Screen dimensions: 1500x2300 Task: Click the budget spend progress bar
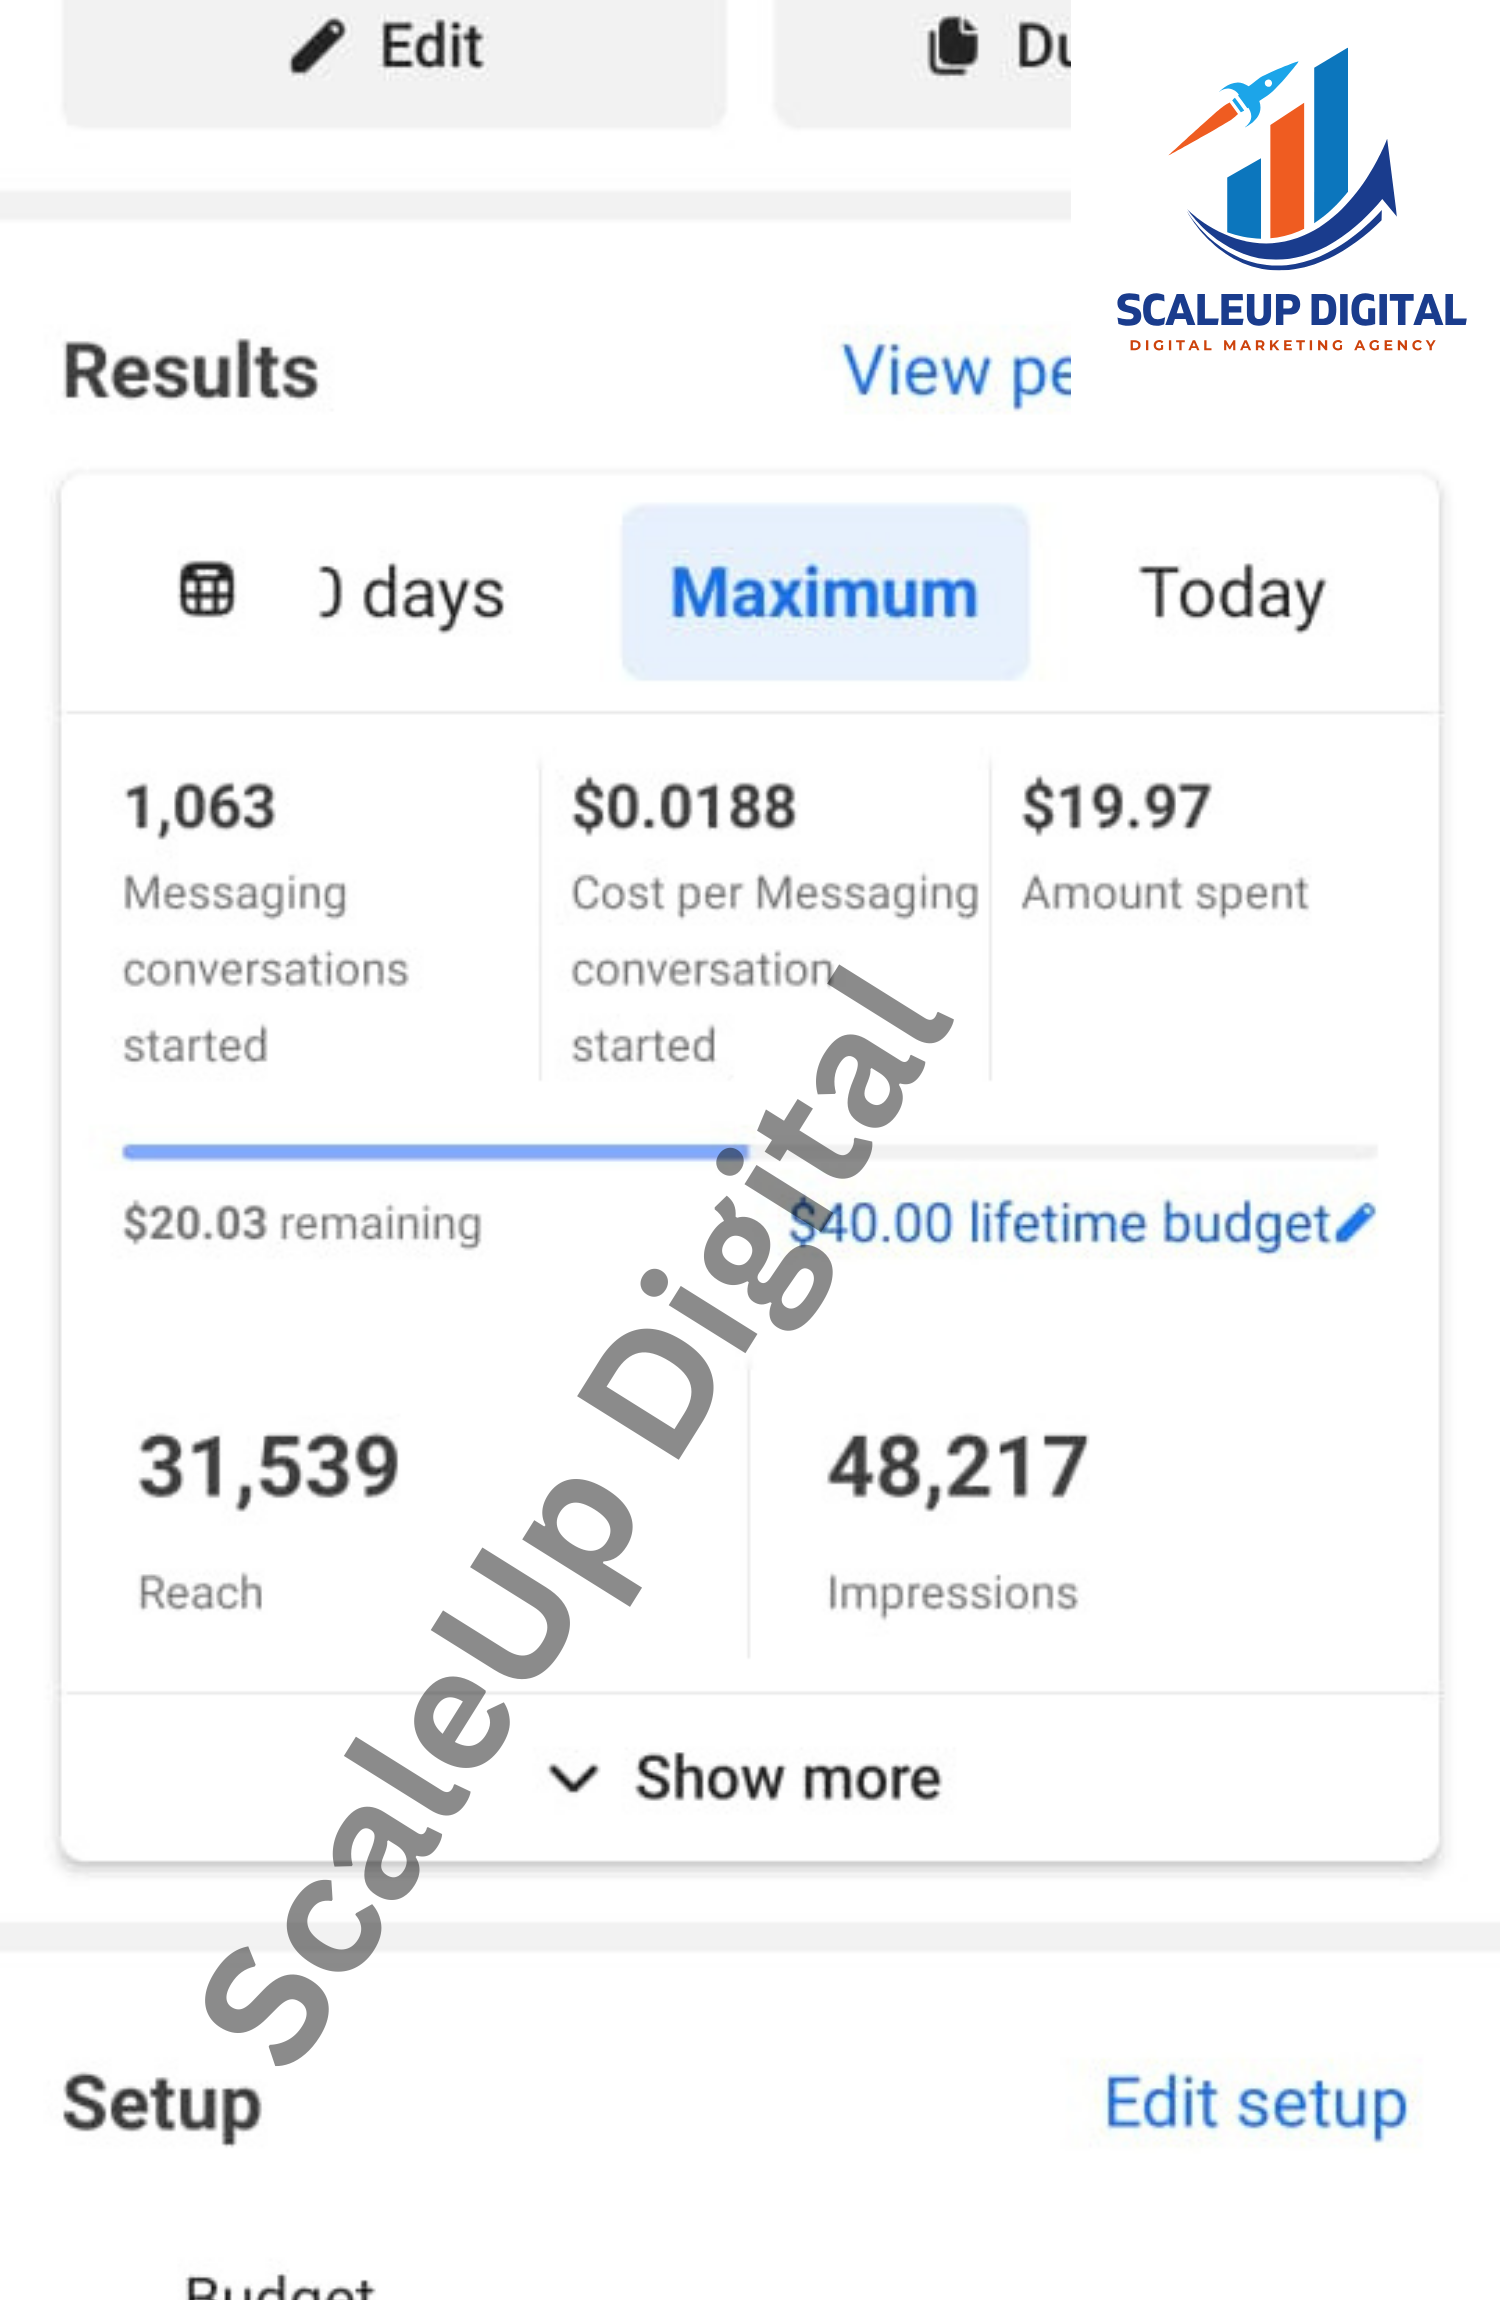coord(748,1152)
